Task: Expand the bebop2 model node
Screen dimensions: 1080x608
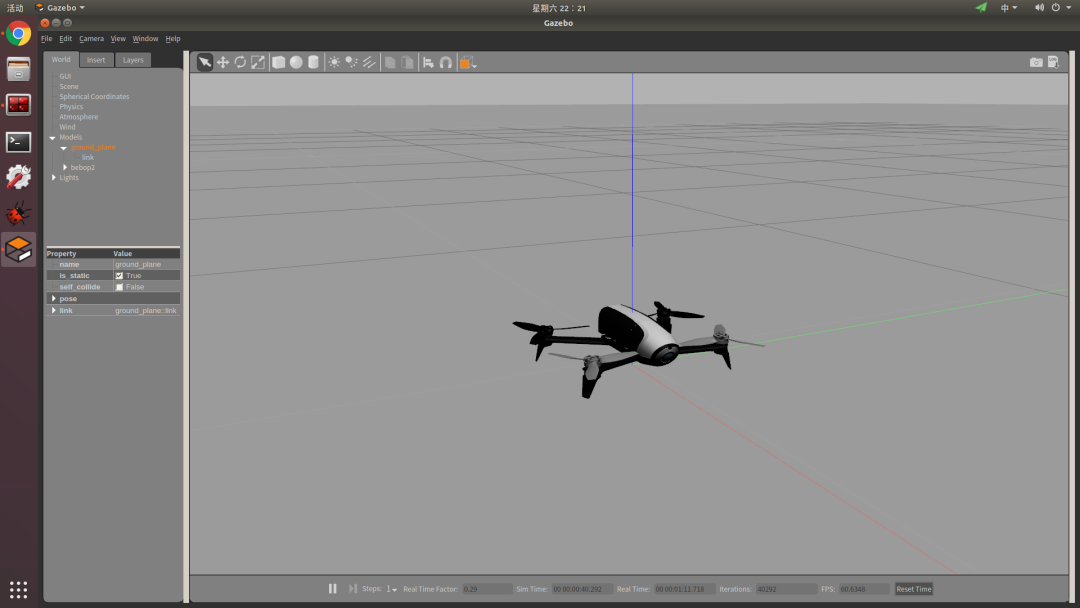Action: [64, 167]
